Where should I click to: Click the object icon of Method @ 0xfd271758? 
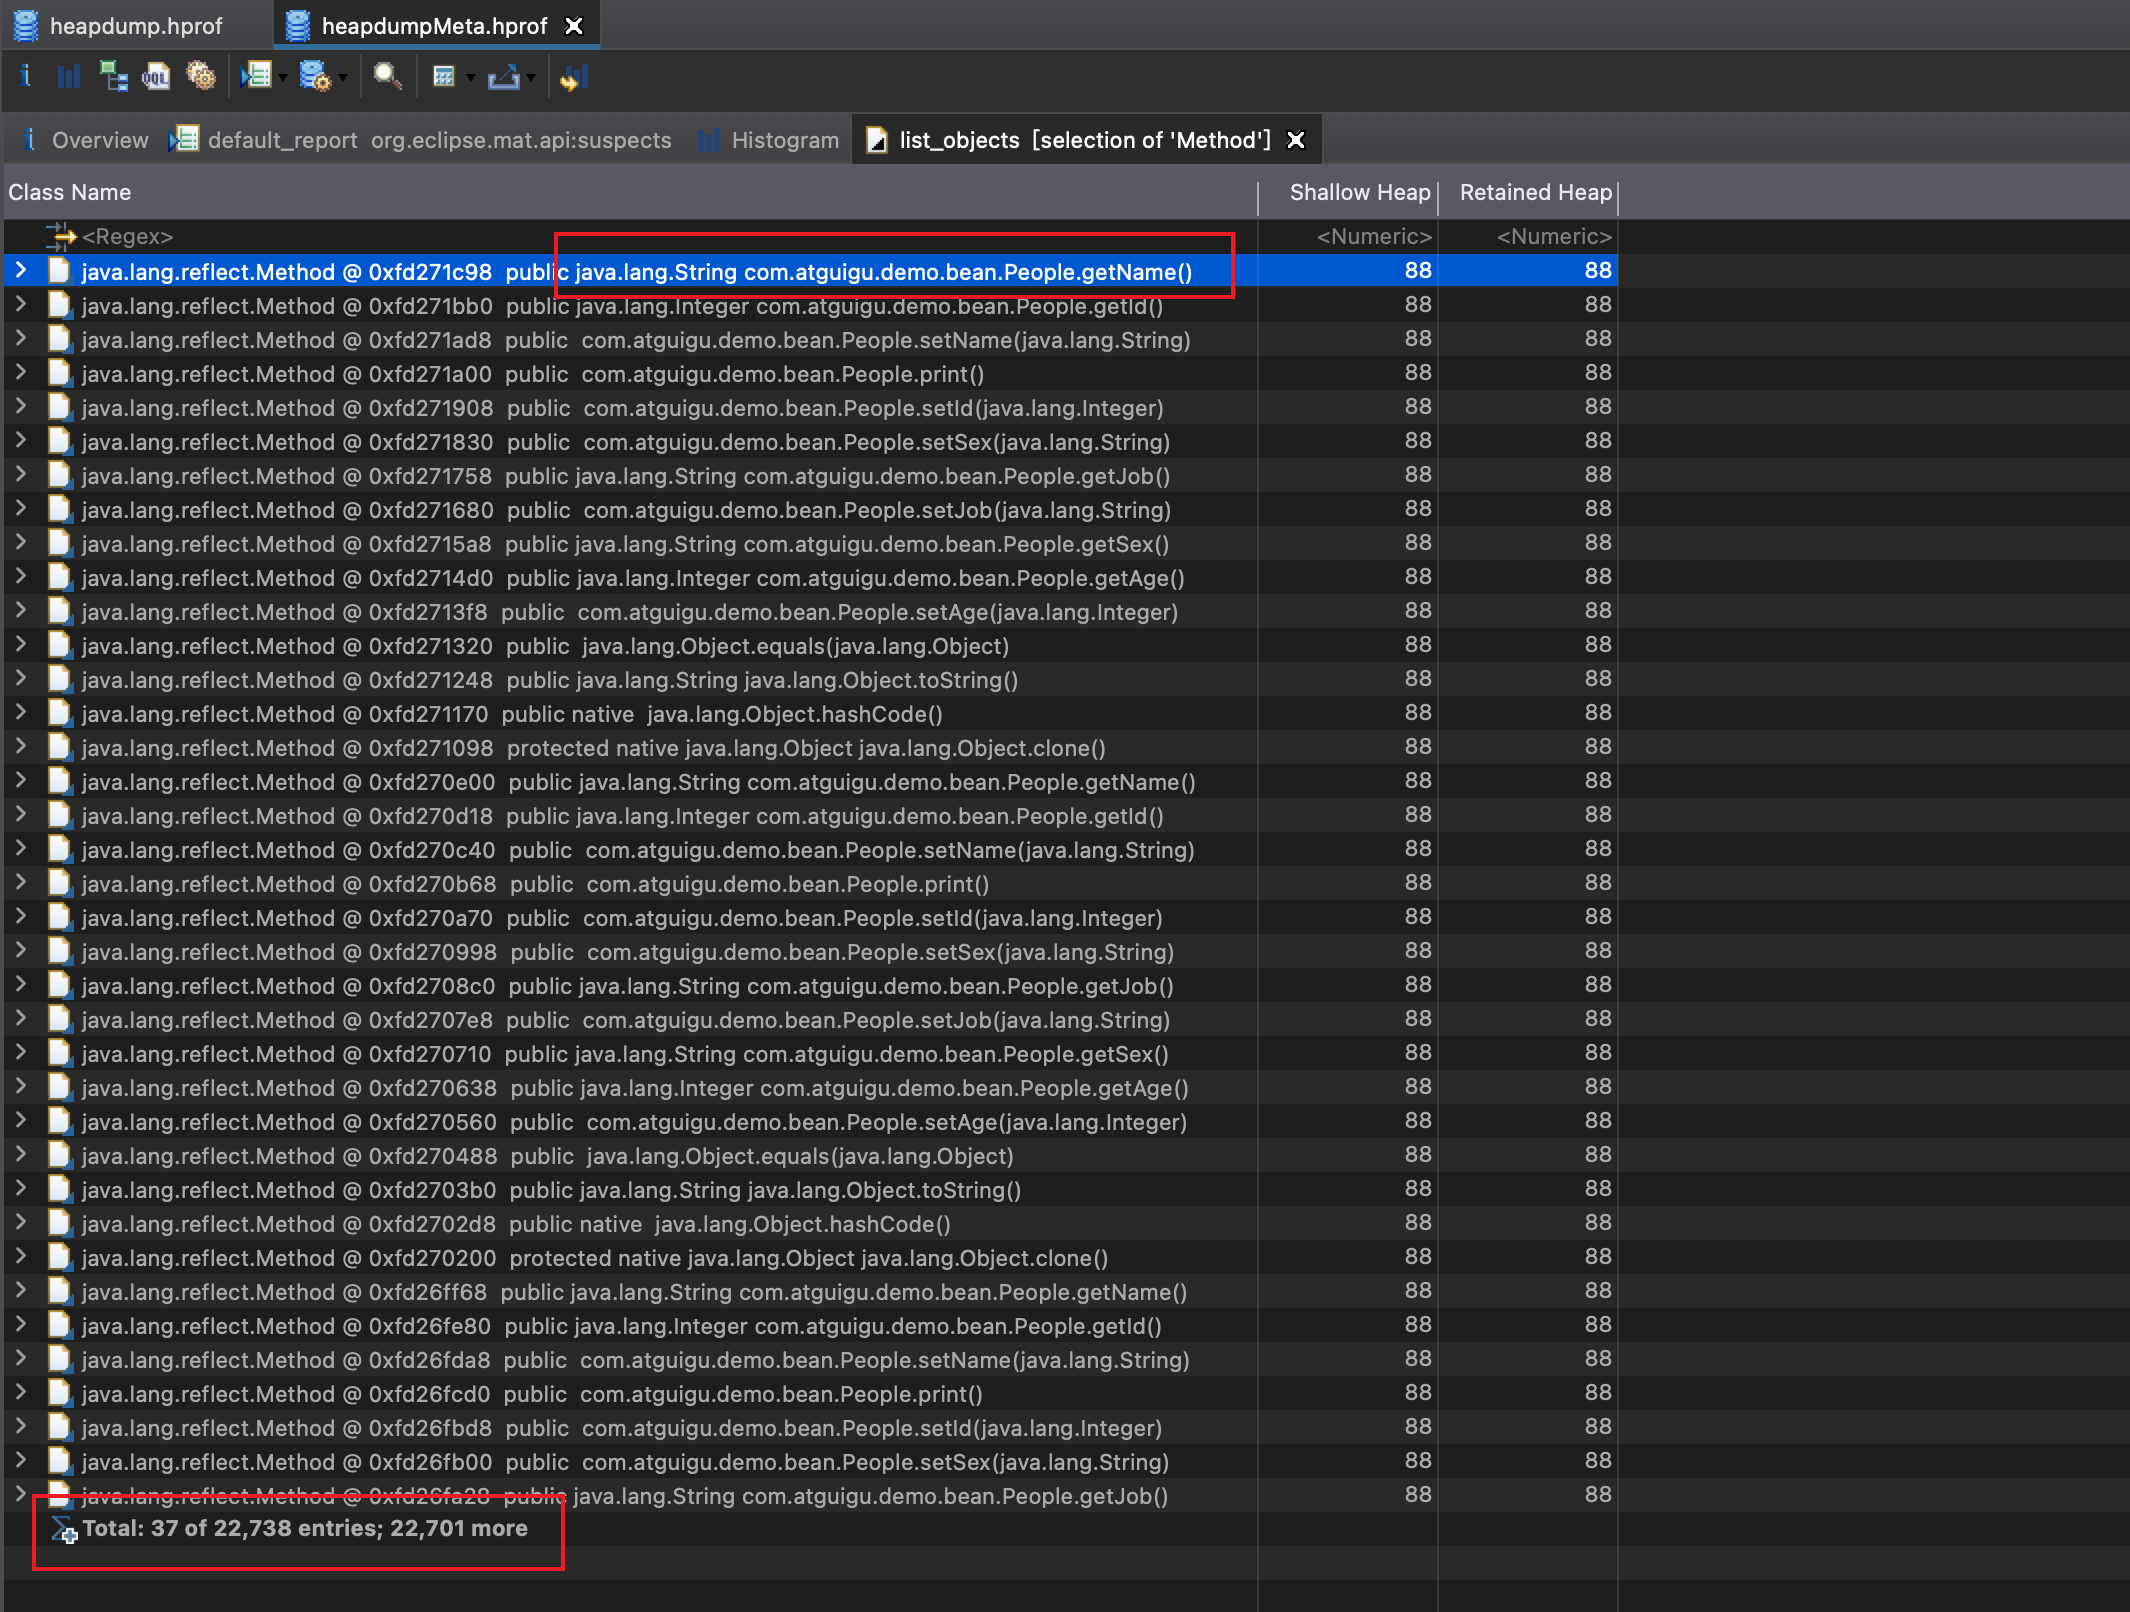pyautogui.click(x=60, y=475)
